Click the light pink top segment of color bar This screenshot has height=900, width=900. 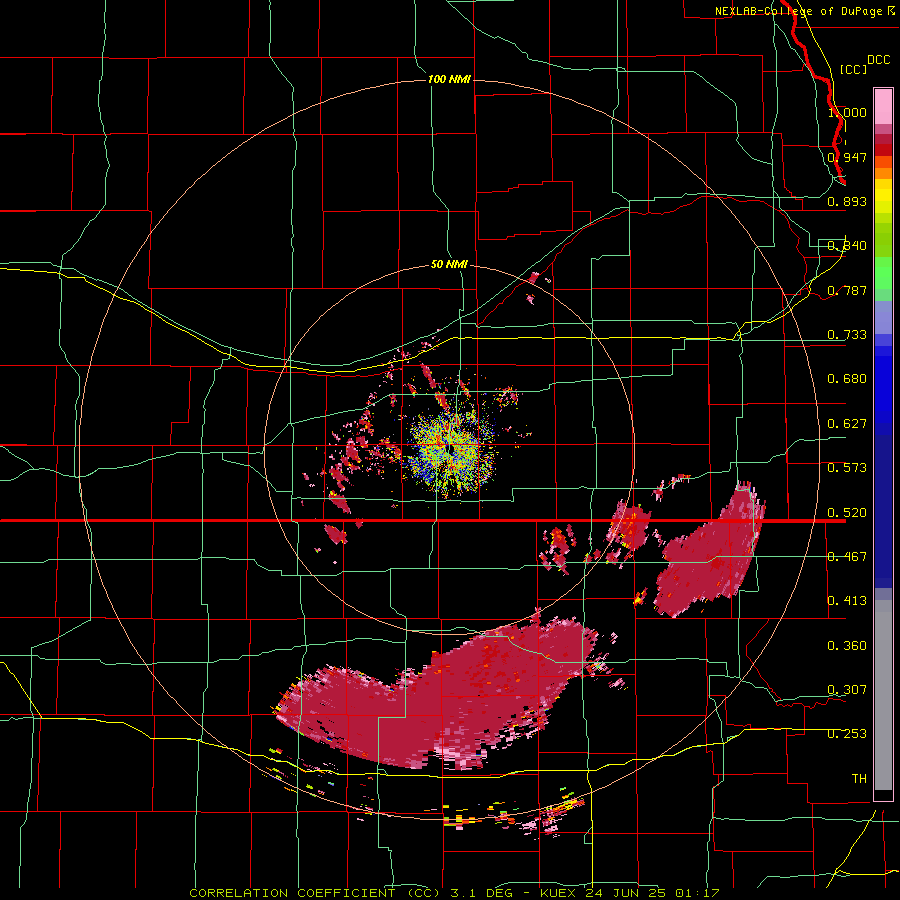pos(883,107)
